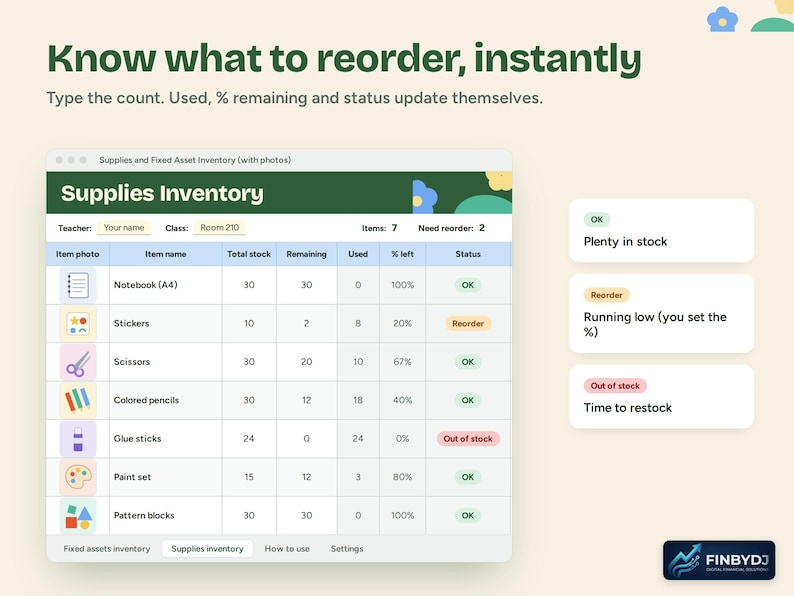Click the FINBYDJ logo badge
The image size is (794, 596).
point(719,560)
